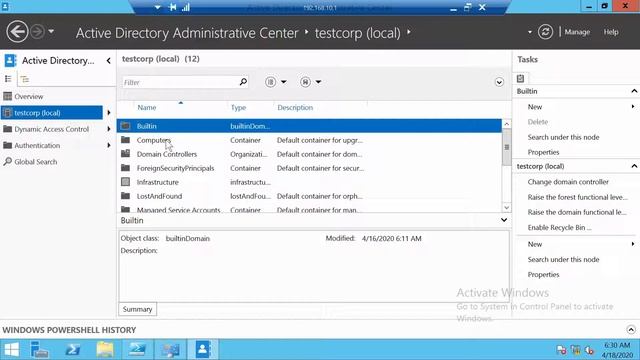Switch navigation pane to tree view
Viewport: 640px width, 360px height.
pos(25,79)
